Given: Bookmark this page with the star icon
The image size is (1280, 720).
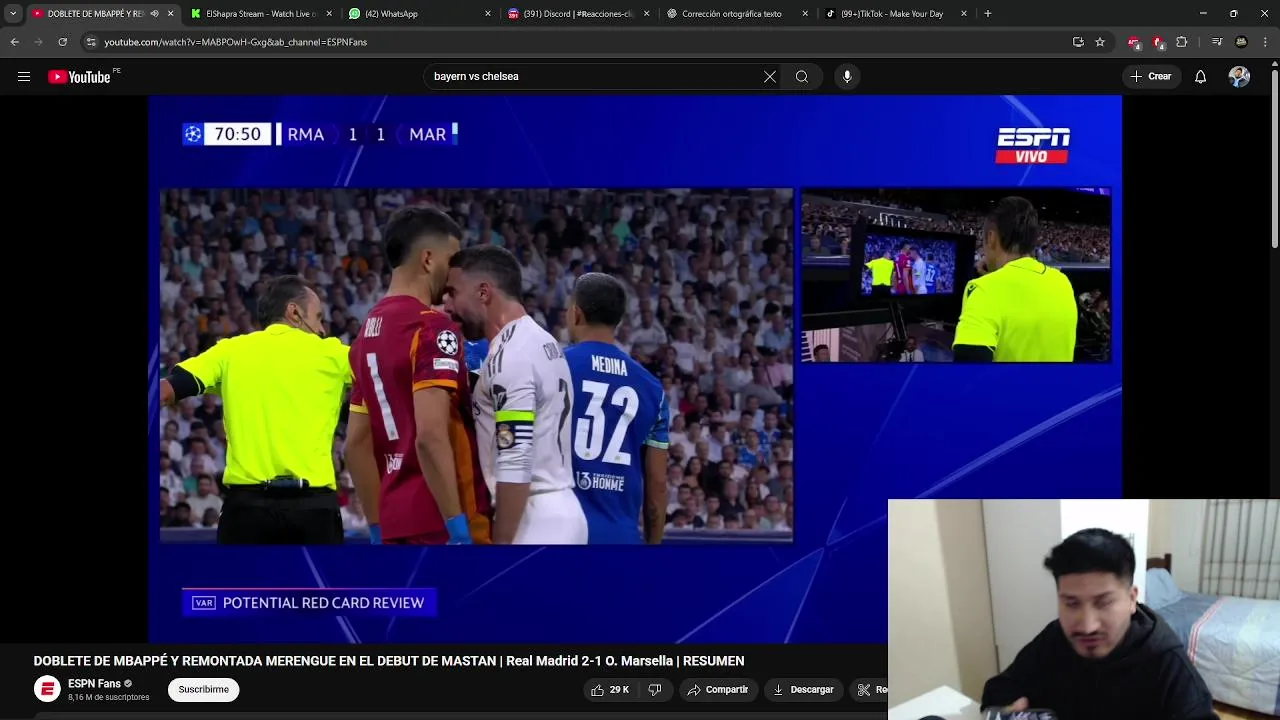Looking at the screenshot, I should 1100,42.
